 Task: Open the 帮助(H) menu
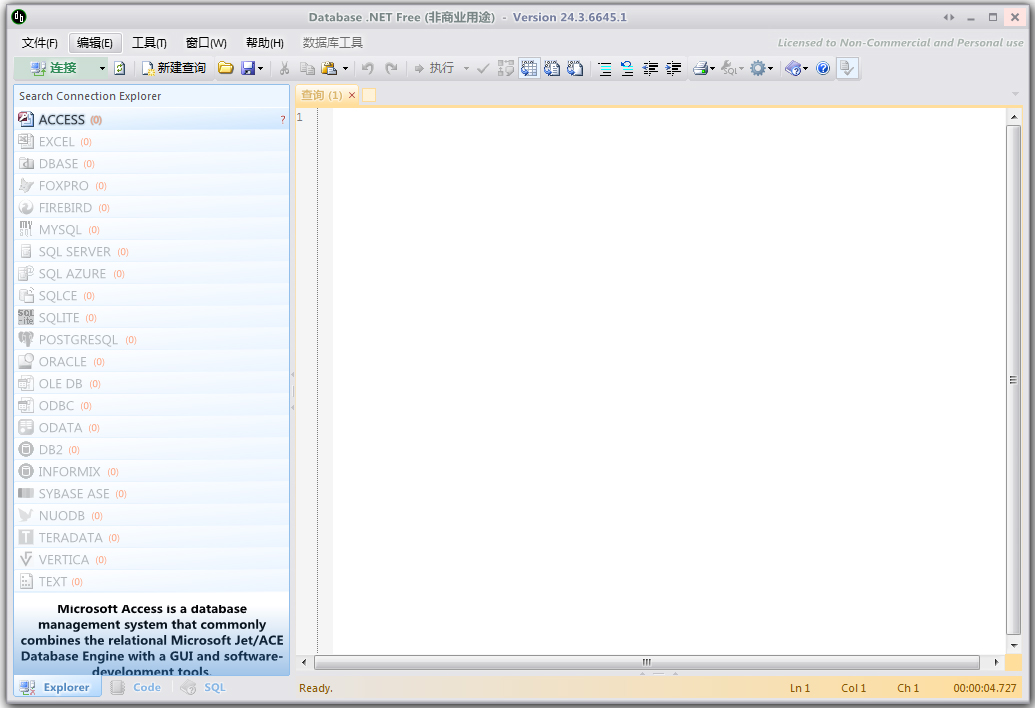coord(265,43)
